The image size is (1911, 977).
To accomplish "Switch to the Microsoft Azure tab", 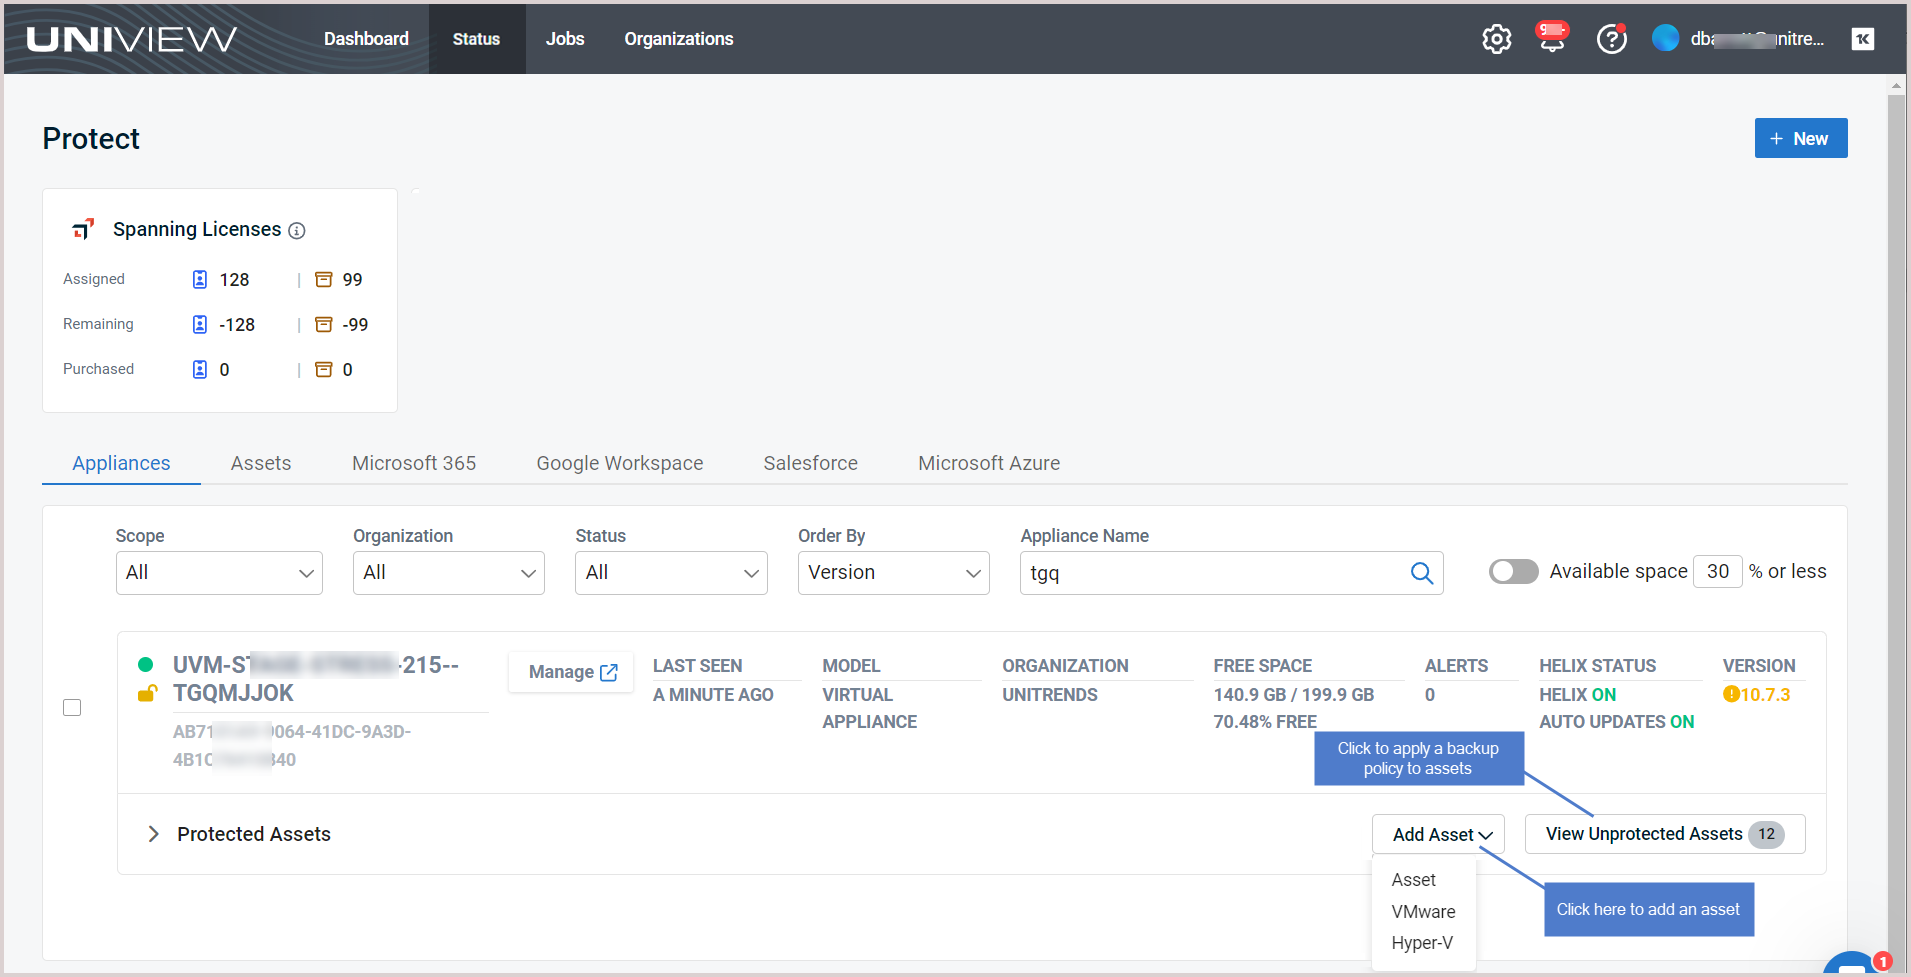I will tap(989, 463).
